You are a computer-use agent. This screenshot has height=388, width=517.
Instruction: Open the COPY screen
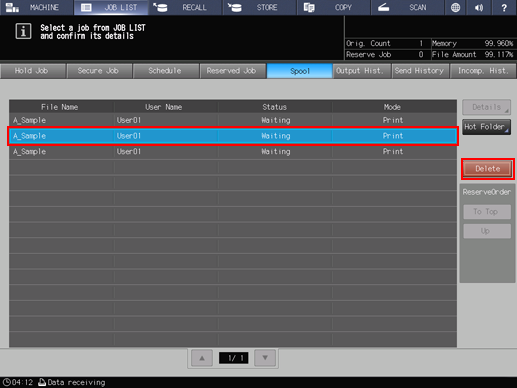click(334, 7)
